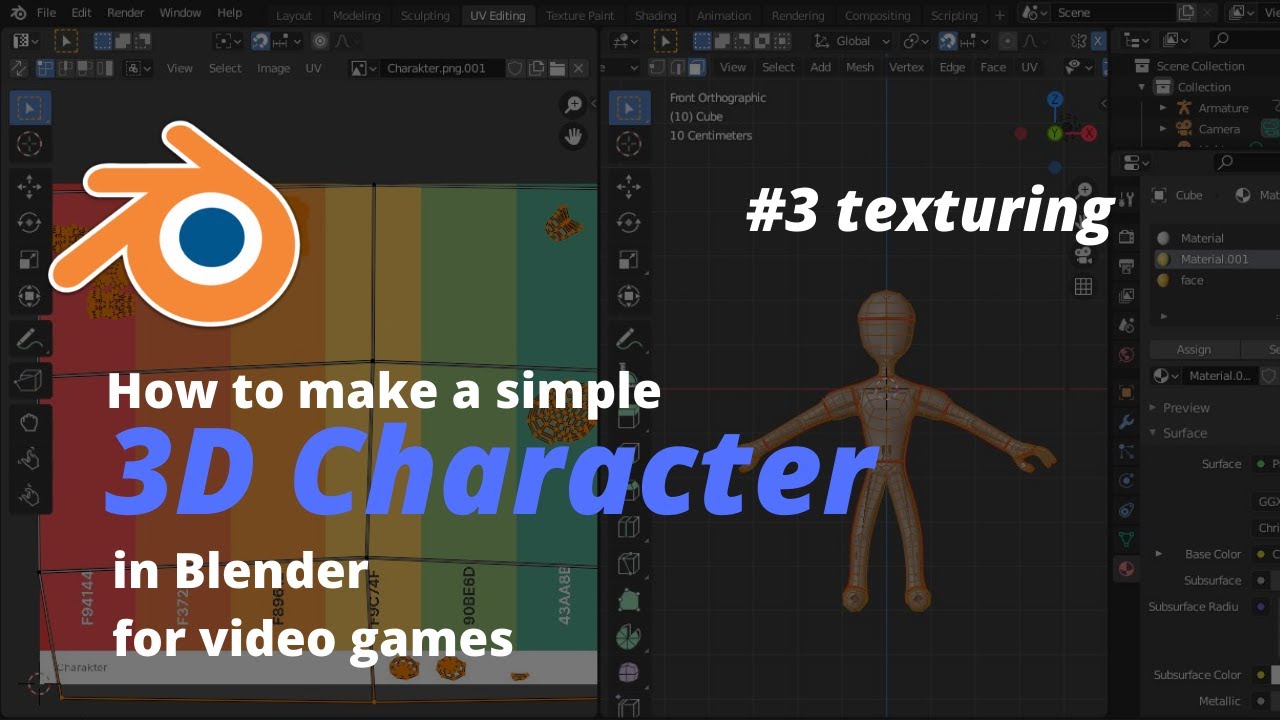This screenshot has width=1280, height=720.
Task: Open the Render properties tab
Action: (x=1127, y=237)
